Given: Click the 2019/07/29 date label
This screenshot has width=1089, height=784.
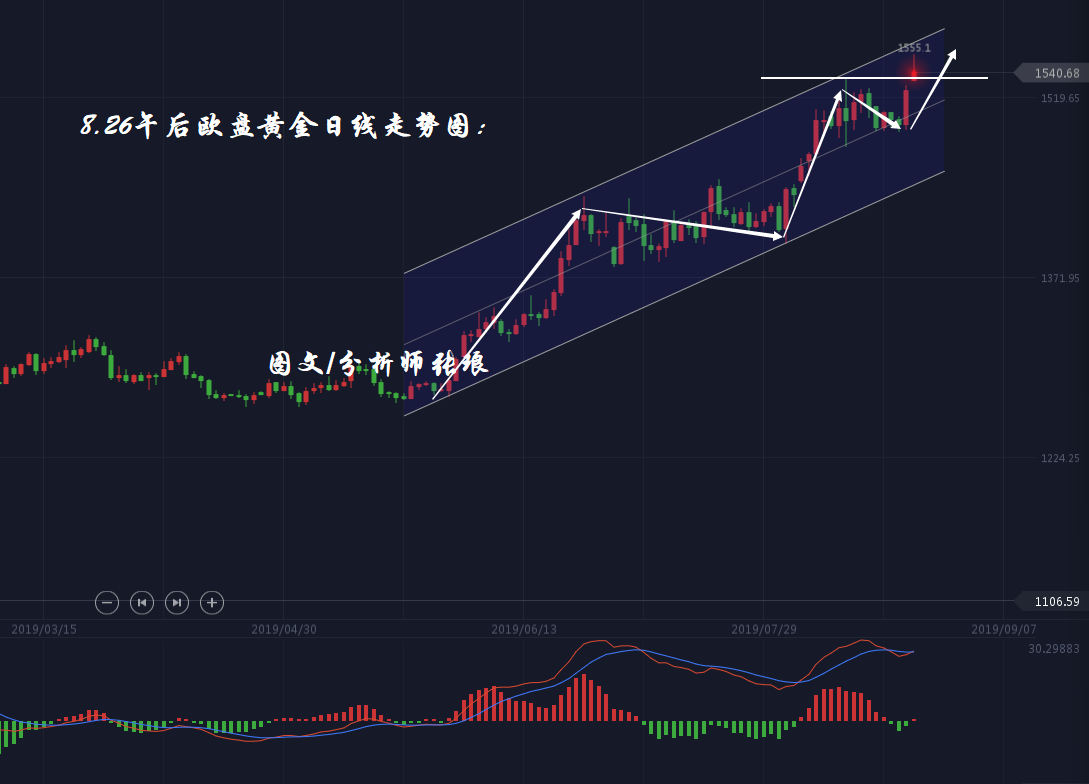Looking at the screenshot, I should (764, 629).
